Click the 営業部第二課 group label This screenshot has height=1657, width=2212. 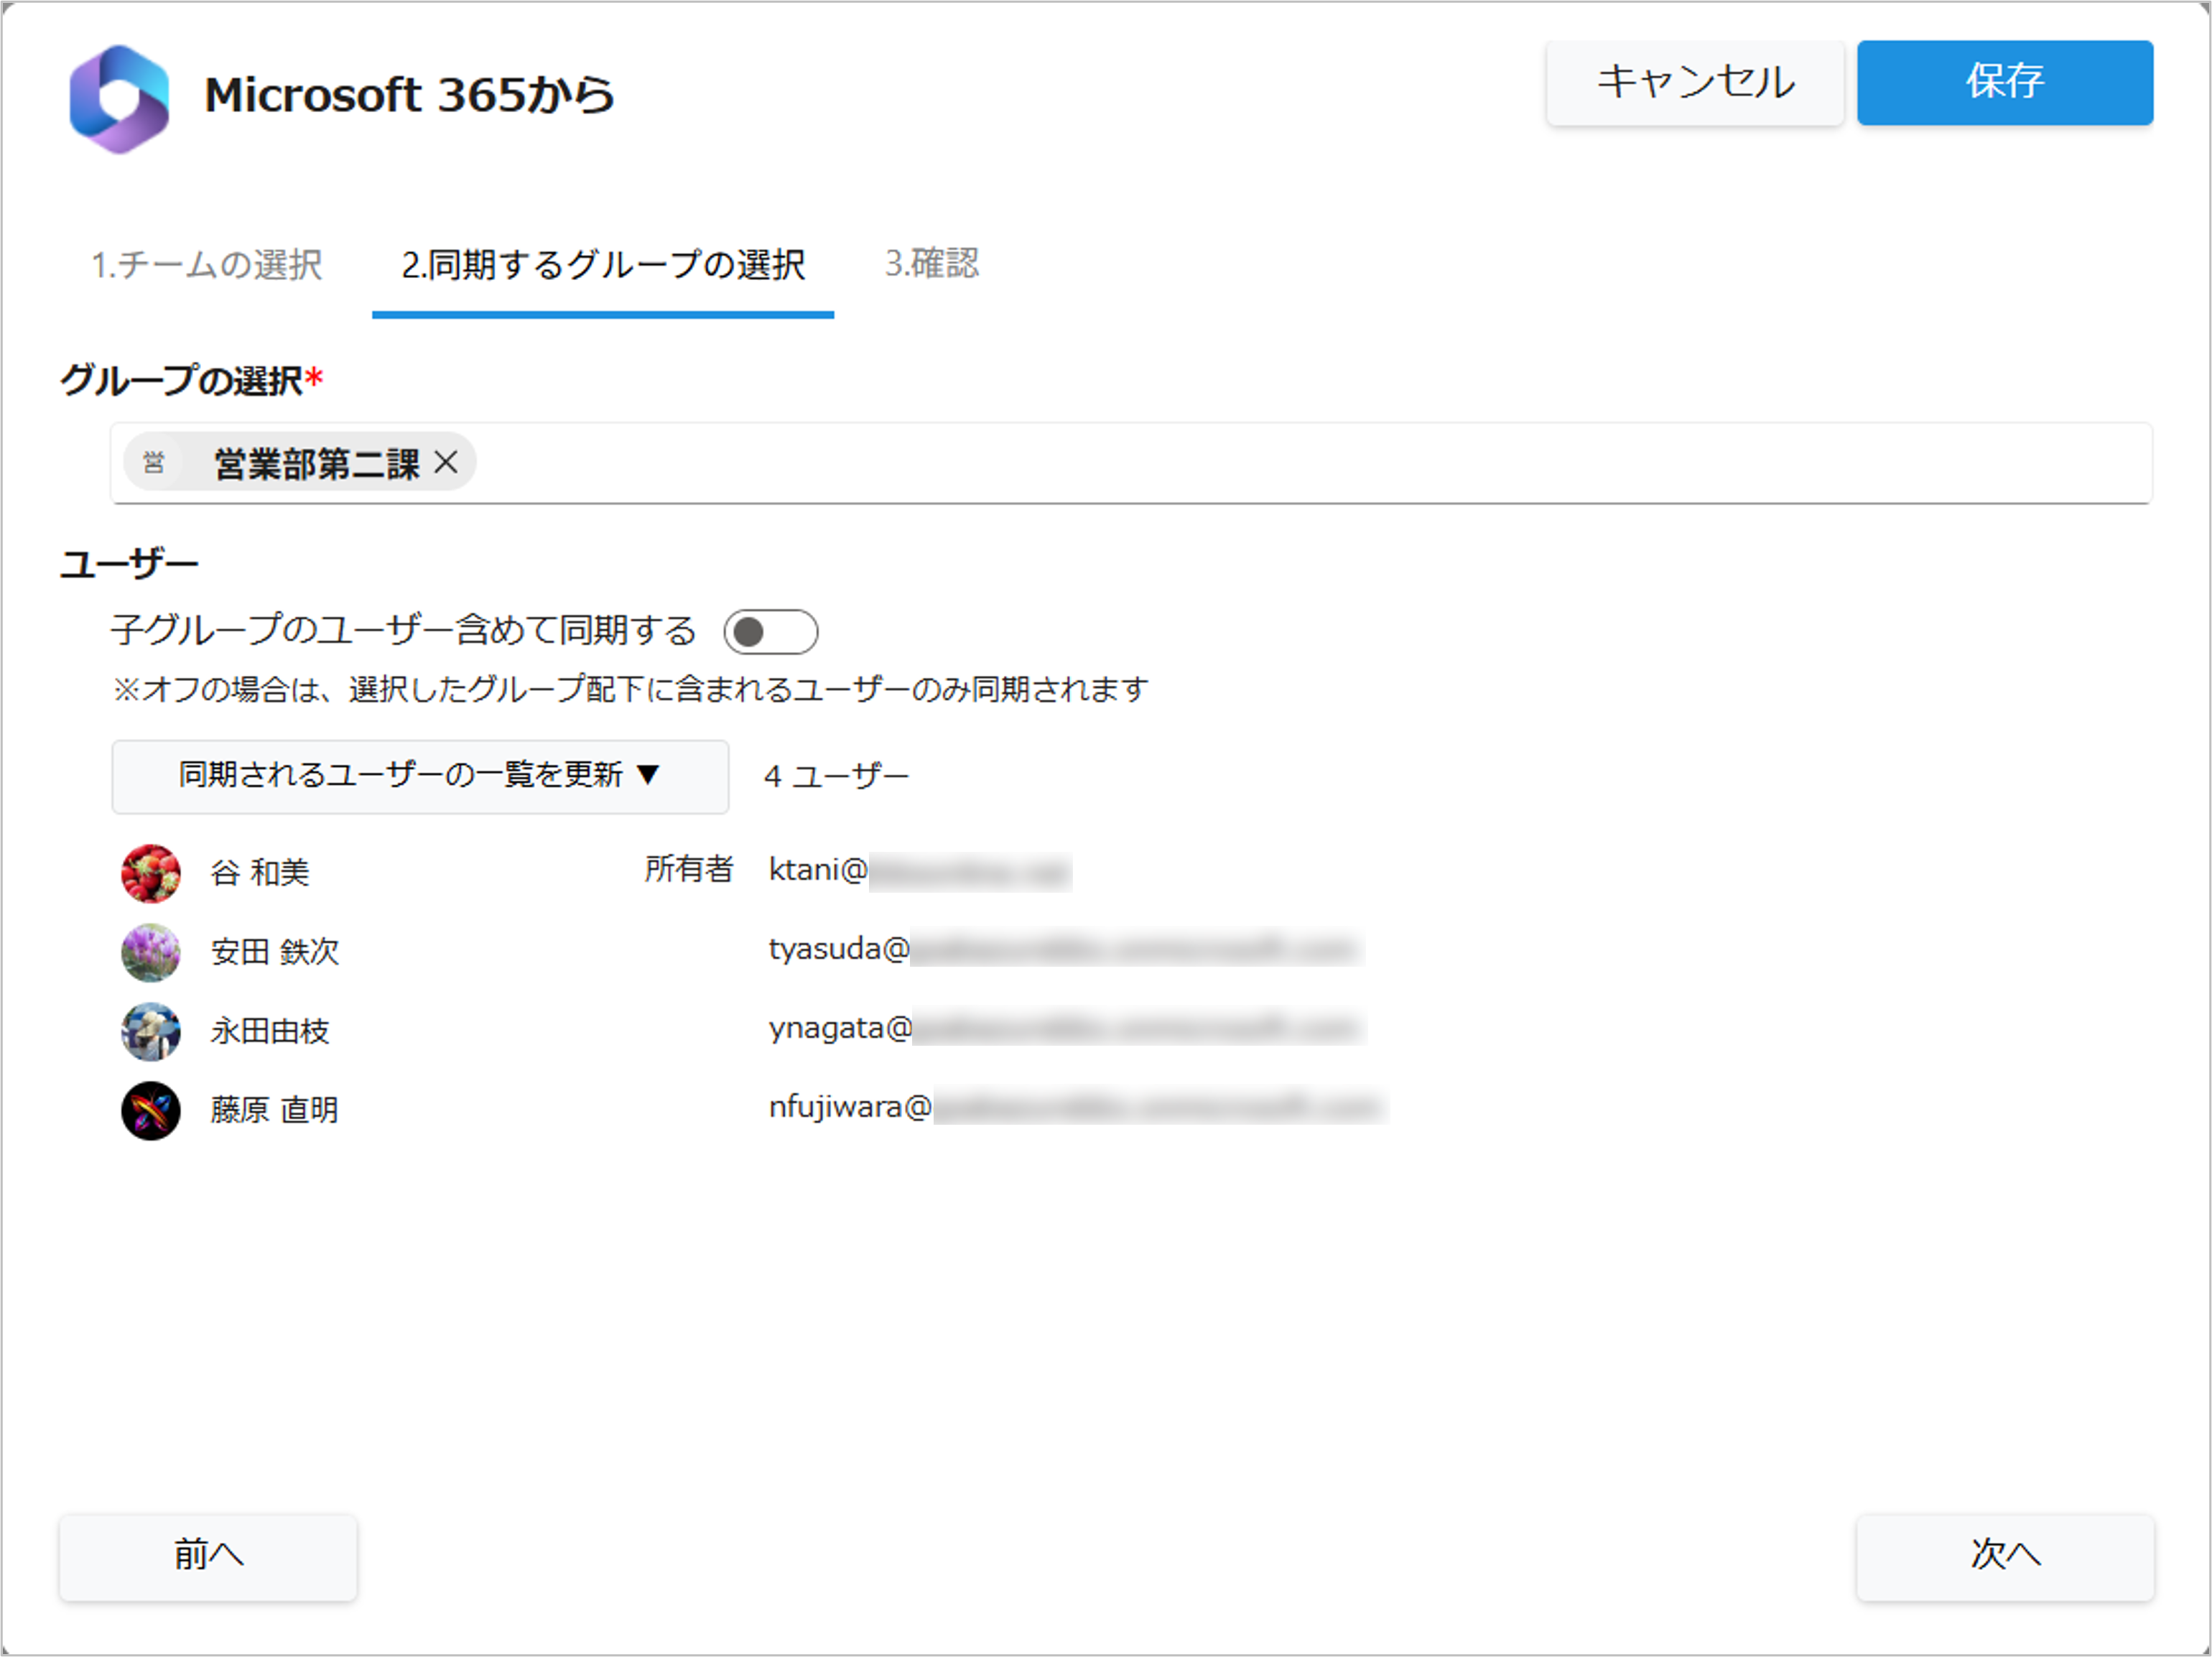click(316, 463)
